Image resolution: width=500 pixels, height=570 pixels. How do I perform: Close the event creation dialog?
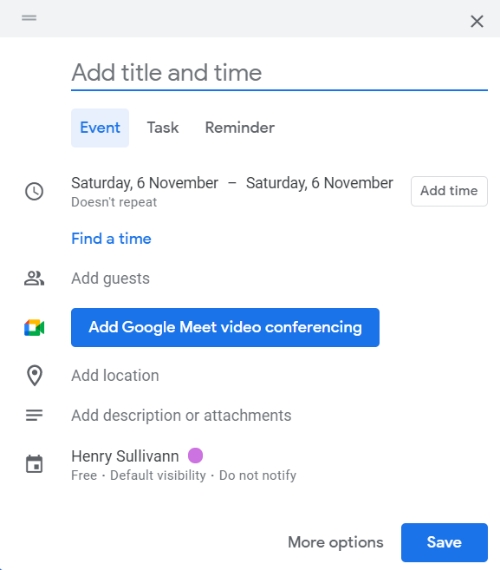[477, 21]
